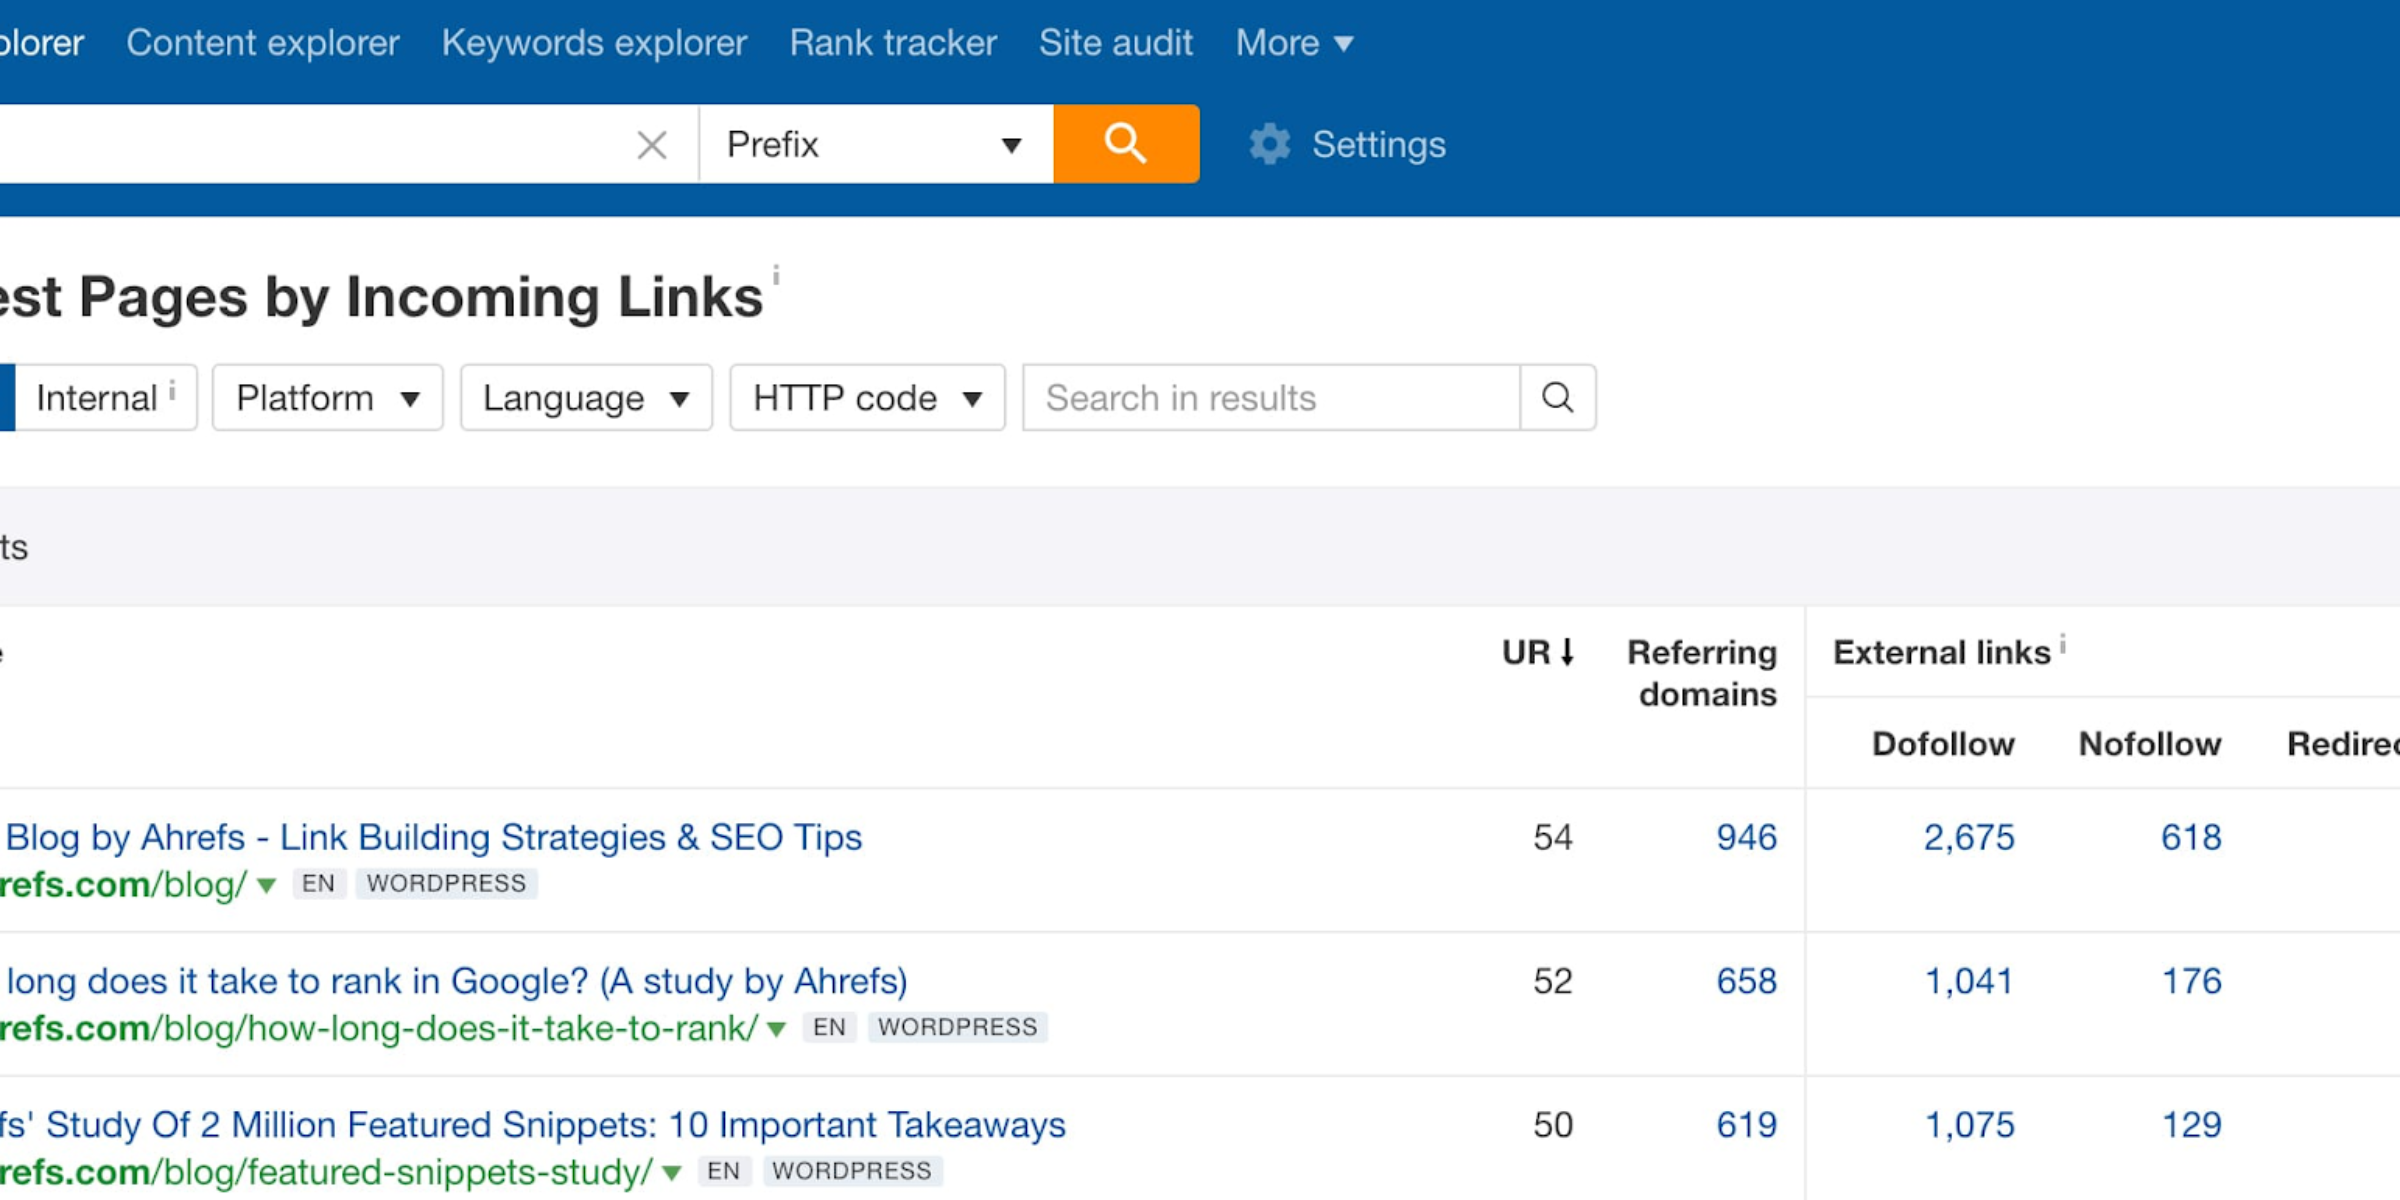Click the WORDPRESS tag on the featured-snippets-study row
The height and width of the screenshot is (1200, 2400).
click(x=852, y=1171)
